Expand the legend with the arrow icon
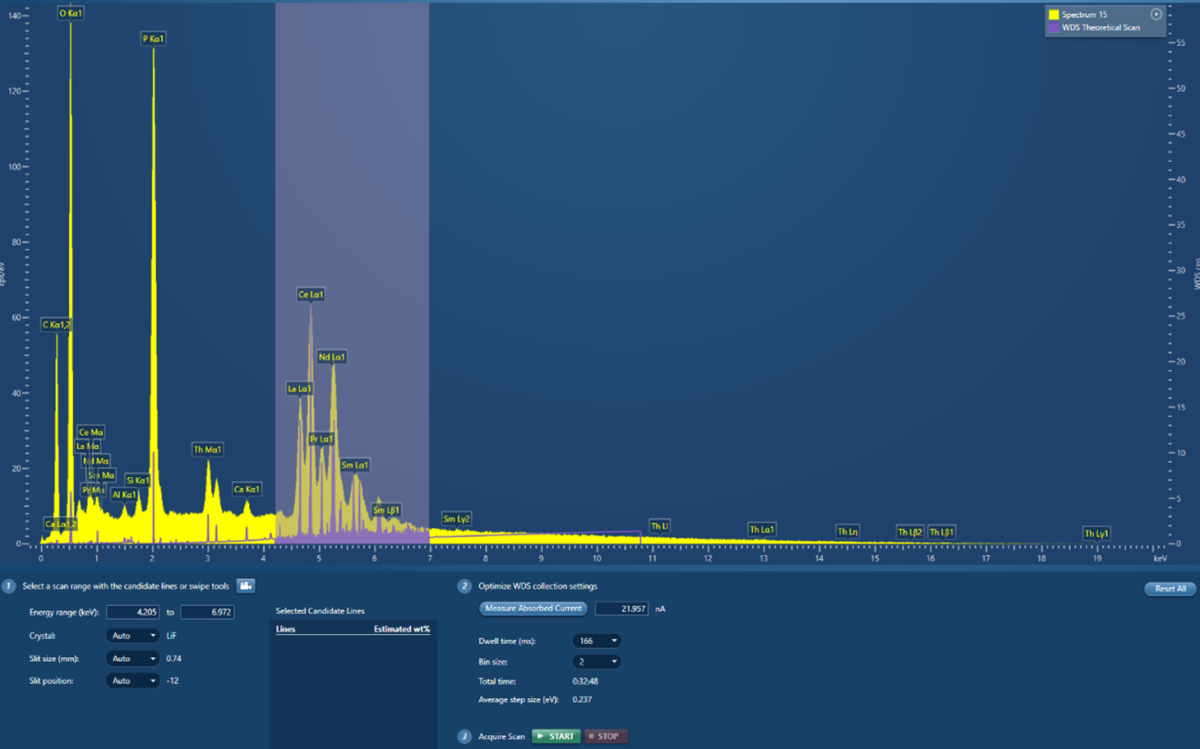 [x=1156, y=14]
